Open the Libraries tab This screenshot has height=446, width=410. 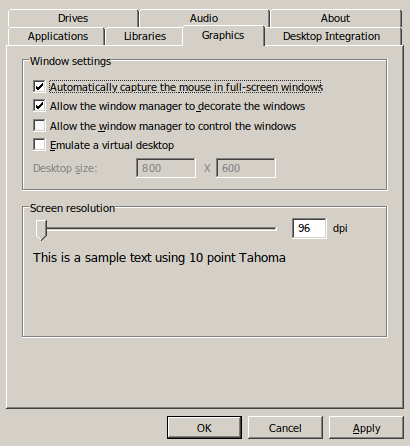[144, 36]
